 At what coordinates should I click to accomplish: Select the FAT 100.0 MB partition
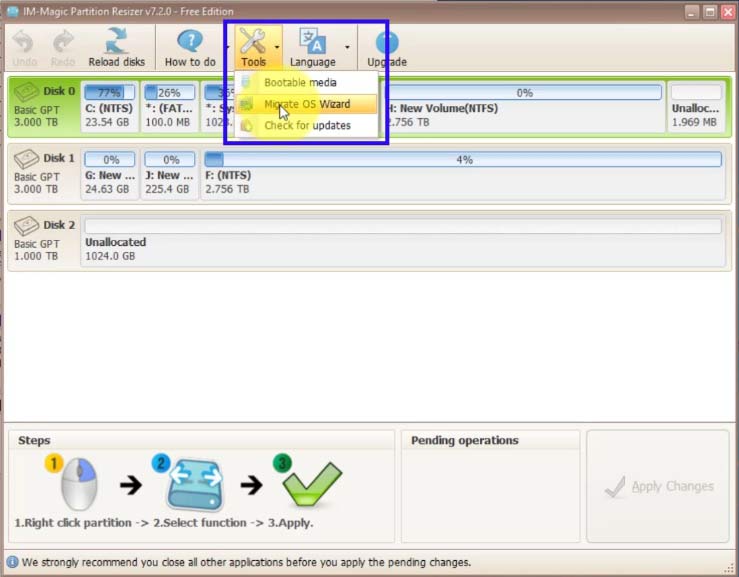click(x=169, y=107)
